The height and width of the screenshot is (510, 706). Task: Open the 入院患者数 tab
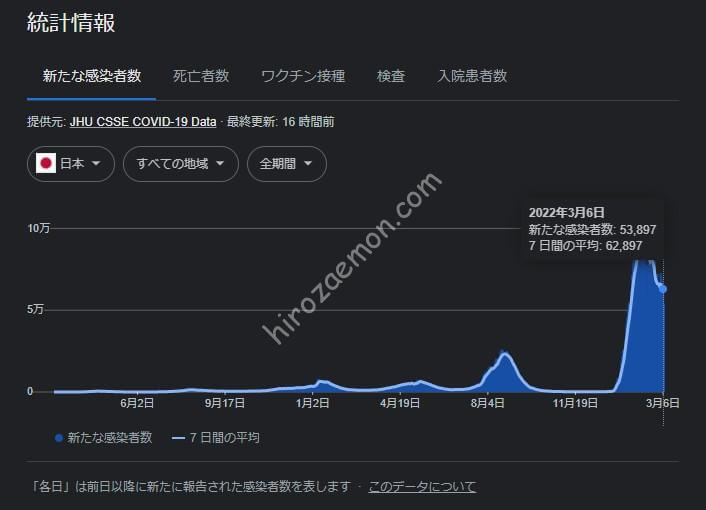(472, 76)
